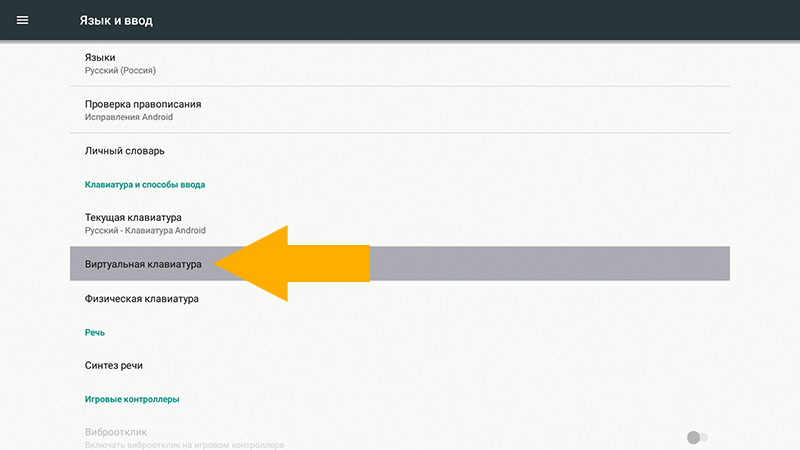Toggle the Виброотклик switch
800x450 pixels.
(697, 437)
